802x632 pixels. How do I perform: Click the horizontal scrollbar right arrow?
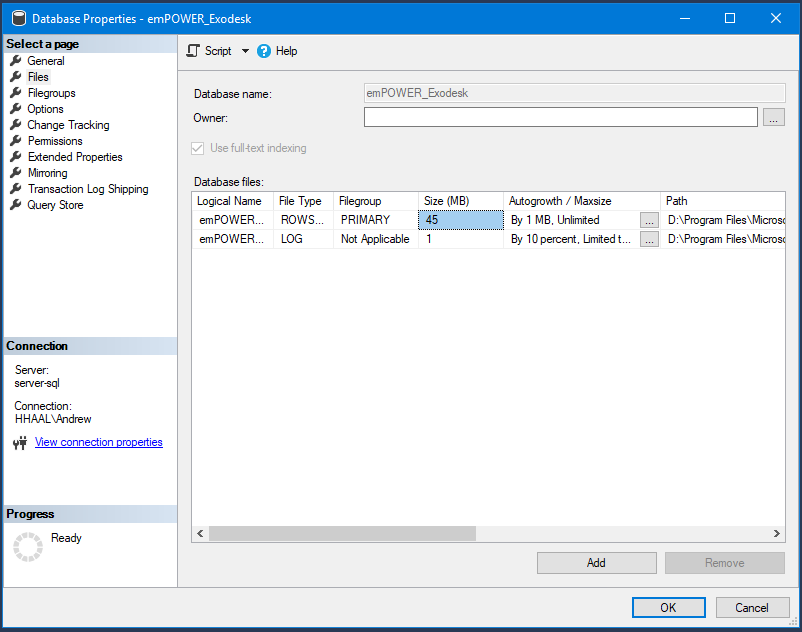tap(777, 533)
